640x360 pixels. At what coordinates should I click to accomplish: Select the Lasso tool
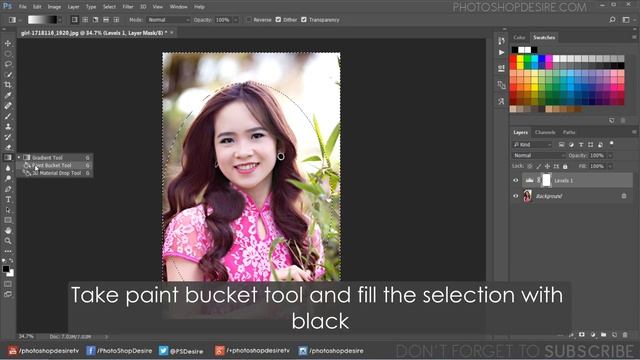(x=8, y=64)
